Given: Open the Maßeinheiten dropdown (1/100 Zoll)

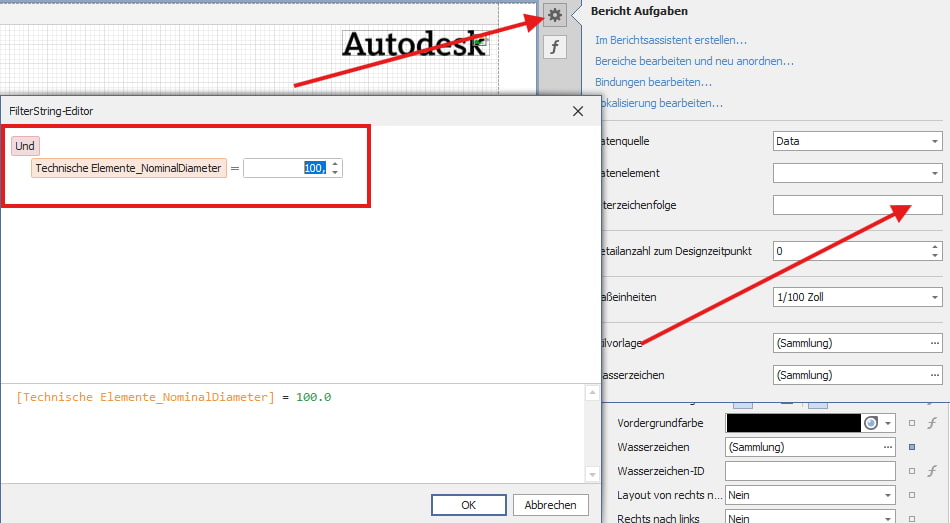Looking at the screenshot, I should (857, 297).
